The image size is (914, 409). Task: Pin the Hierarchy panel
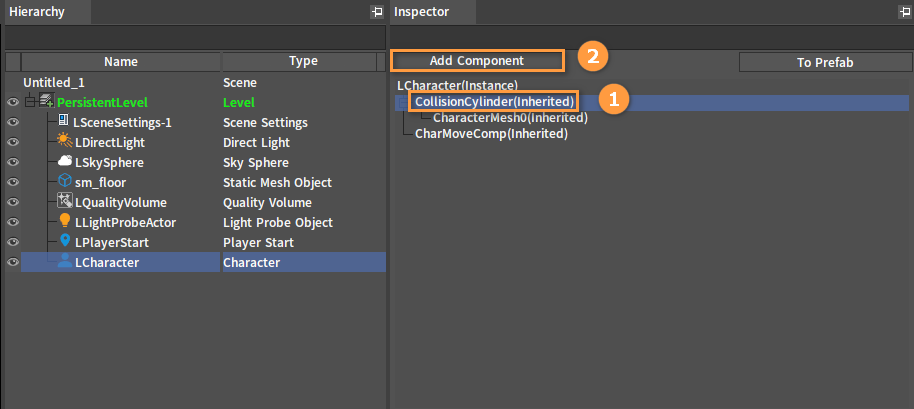pos(376,12)
